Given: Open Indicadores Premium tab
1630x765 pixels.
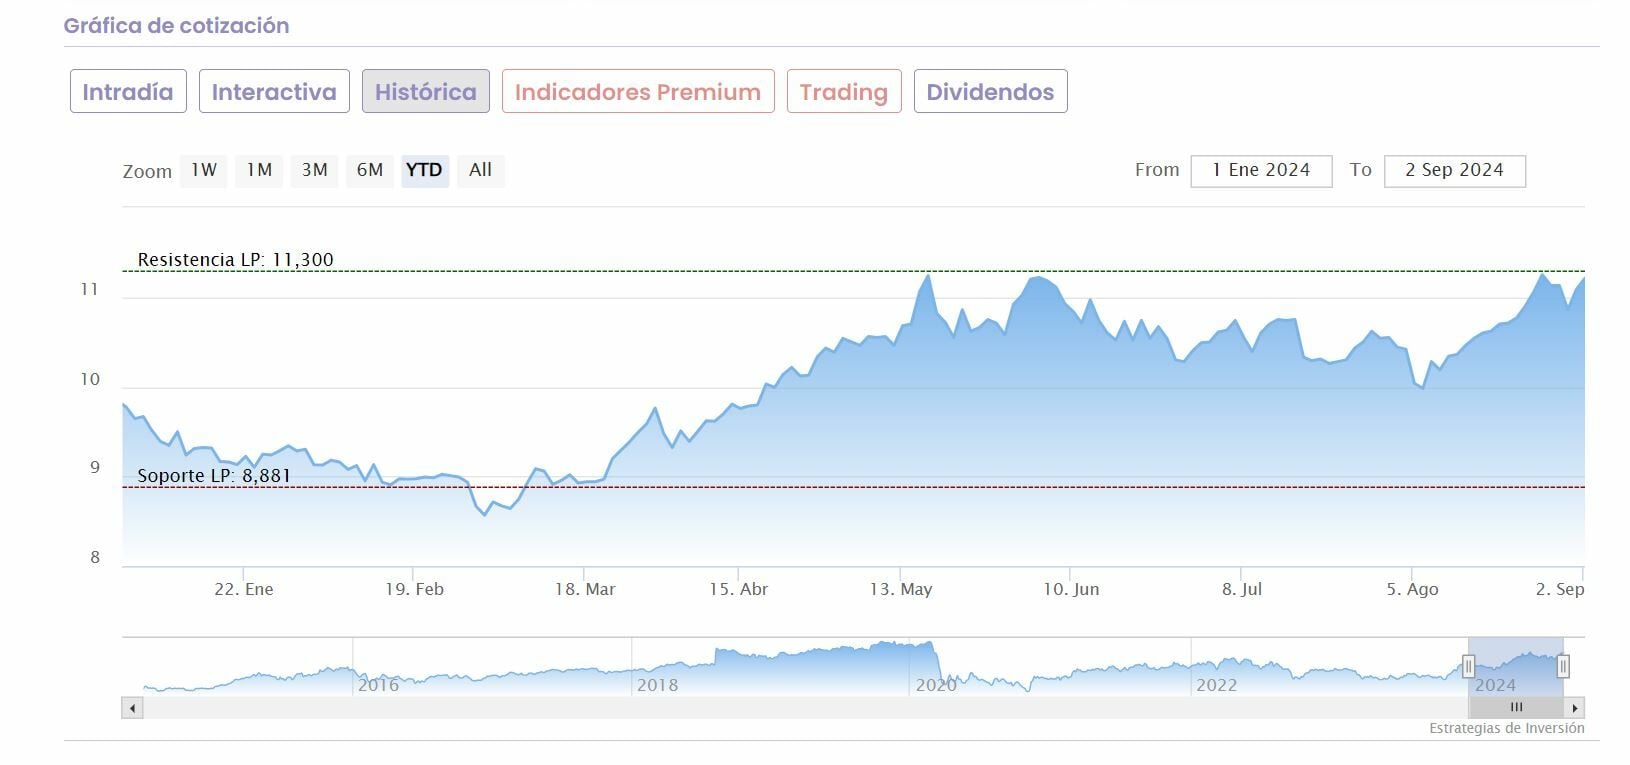Looking at the screenshot, I should pos(638,92).
